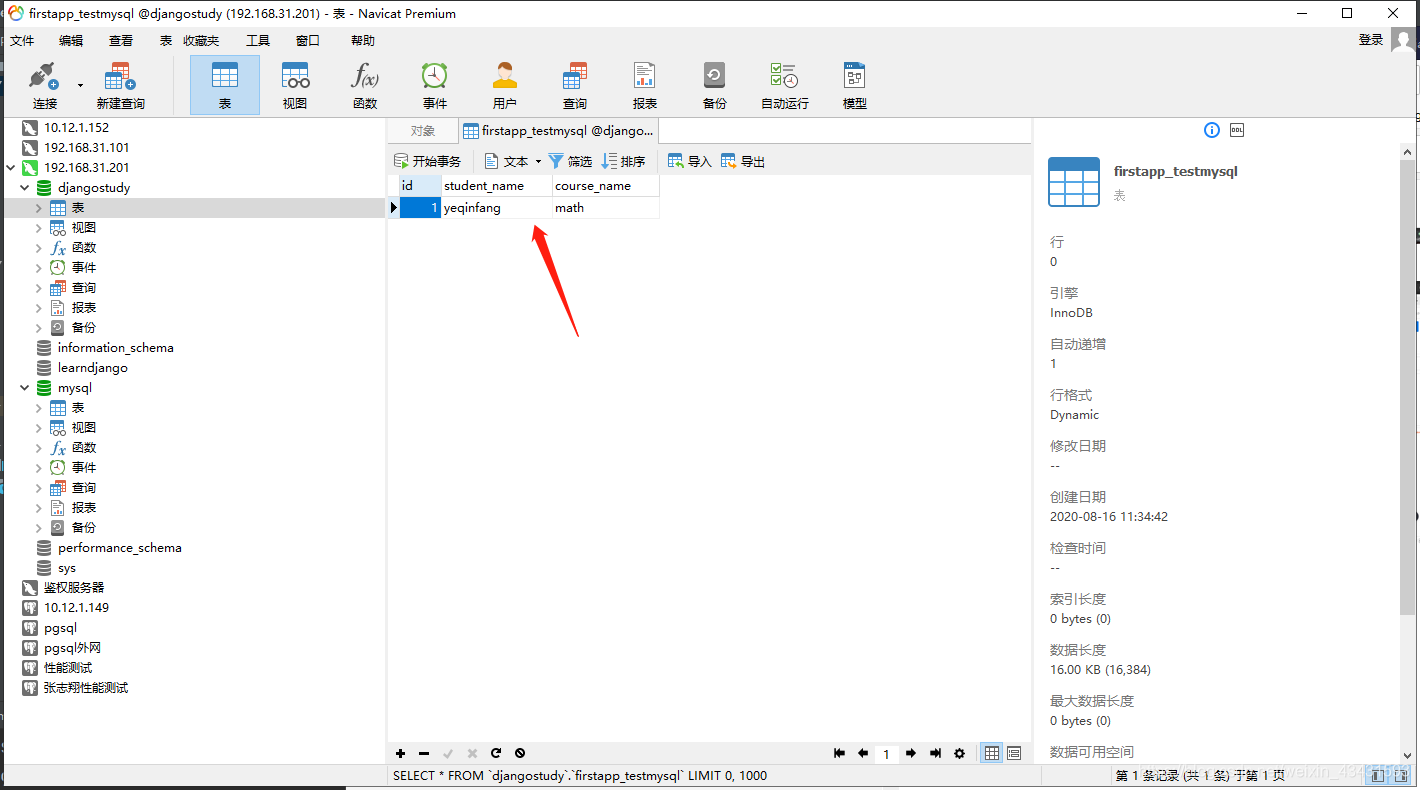Open the 收藏夹 menu
Screen dimensions: 1420x790
pyautogui.click(x=201, y=41)
